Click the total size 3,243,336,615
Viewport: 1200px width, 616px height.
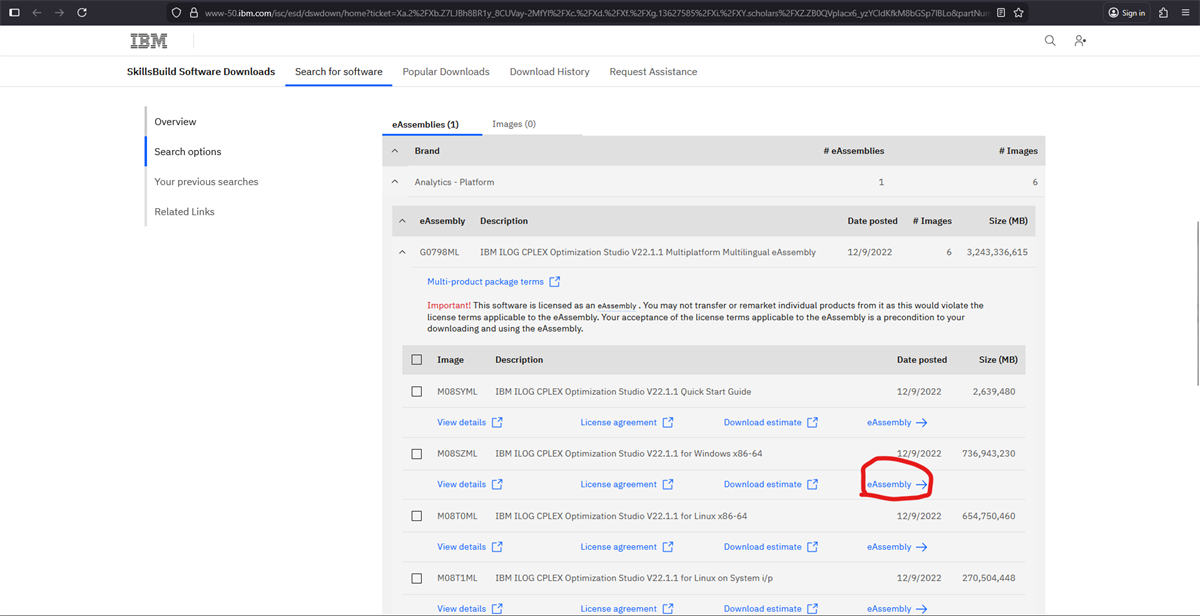tap(997, 252)
